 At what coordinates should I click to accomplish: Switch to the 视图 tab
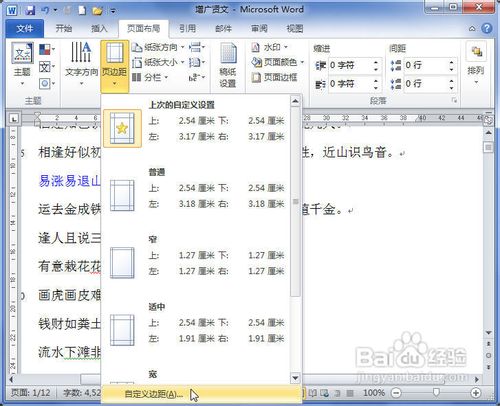[x=295, y=28]
